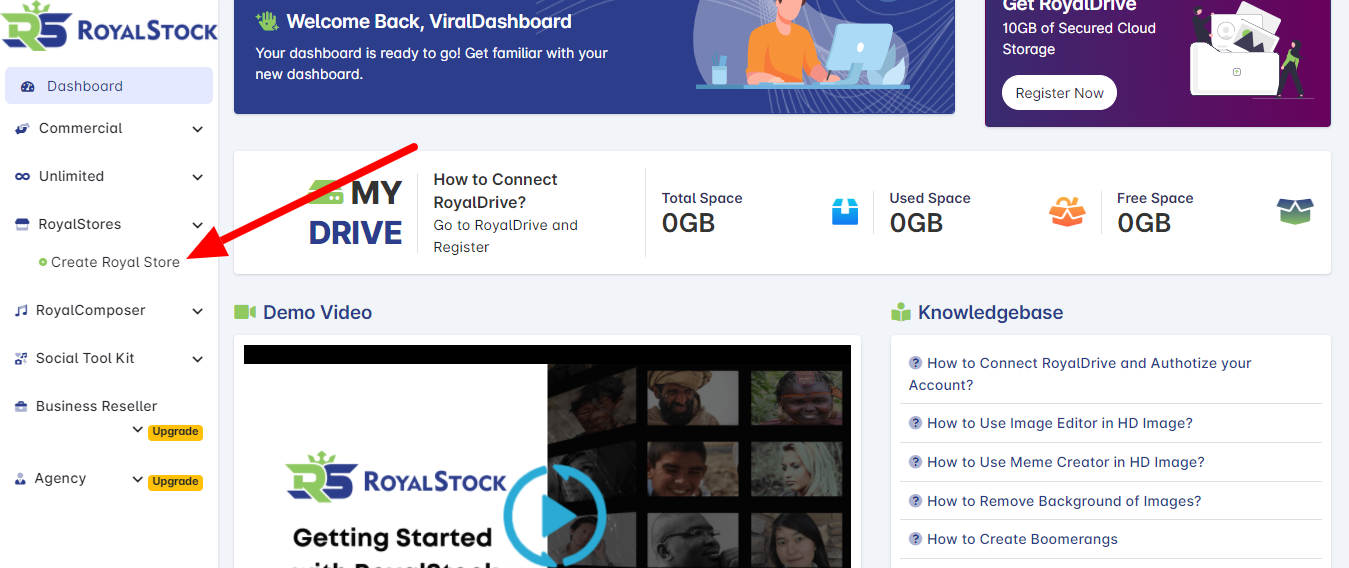Click question icon beside Connect RoyalDrive article
The width and height of the screenshot is (1349, 568).
915,363
